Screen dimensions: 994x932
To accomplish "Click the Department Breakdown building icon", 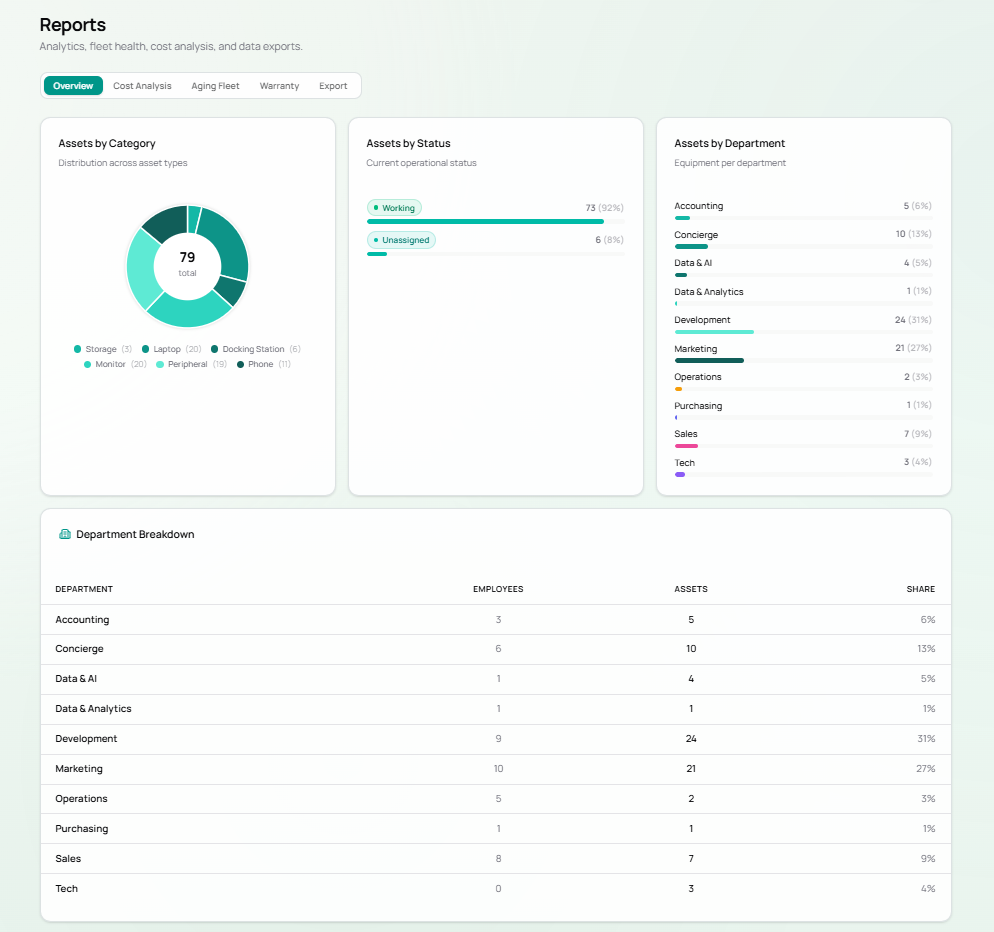I will [65, 534].
